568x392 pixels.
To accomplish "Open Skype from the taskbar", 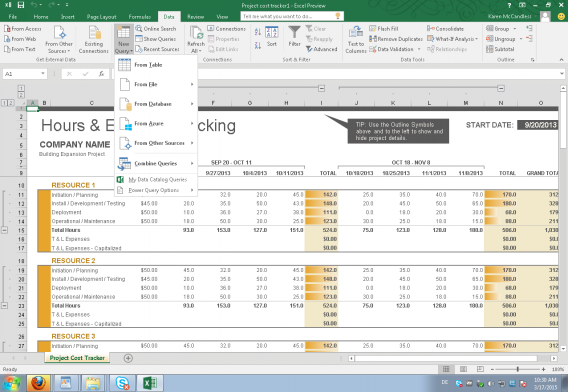I will pos(122,383).
